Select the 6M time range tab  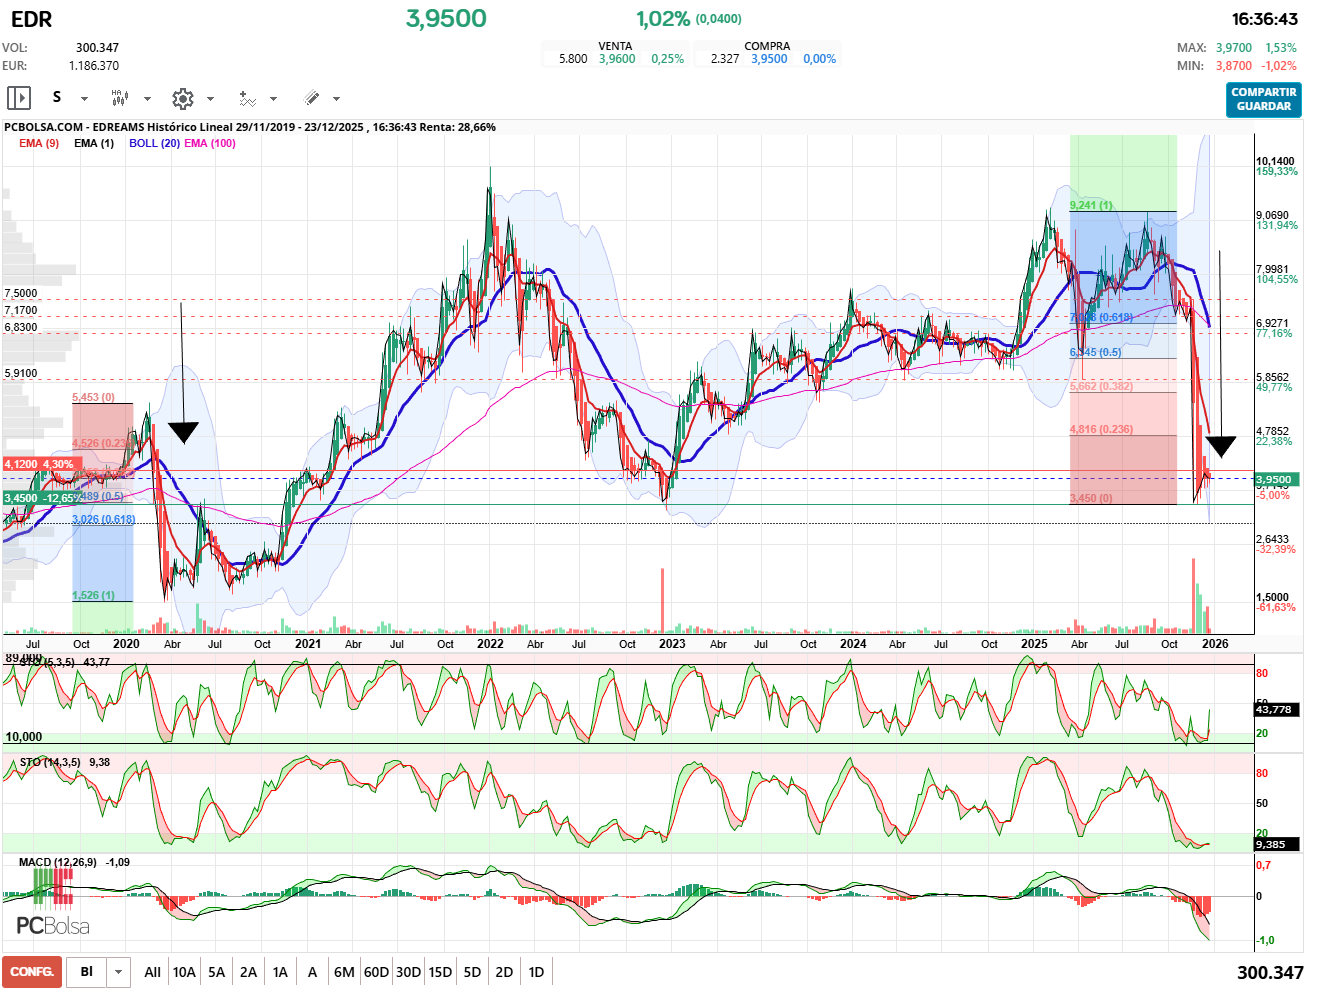[x=344, y=972]
